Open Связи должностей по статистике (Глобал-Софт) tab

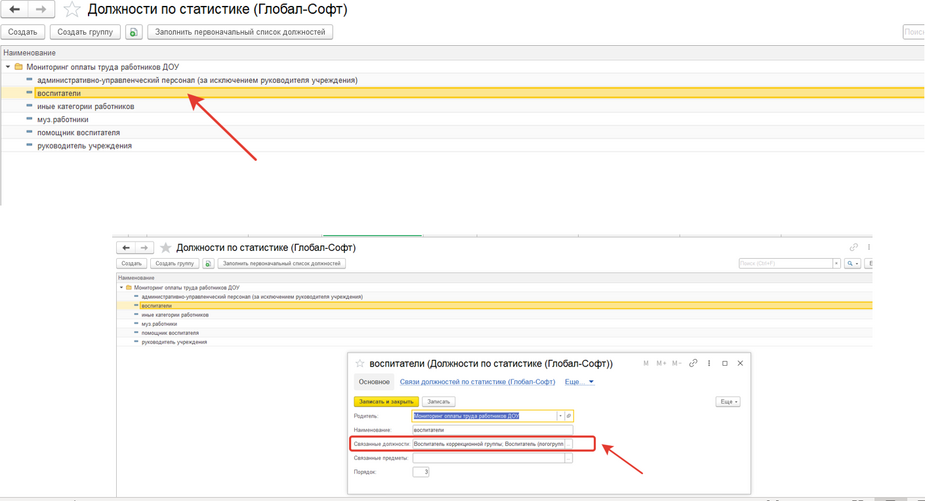[x=477, y=382]
